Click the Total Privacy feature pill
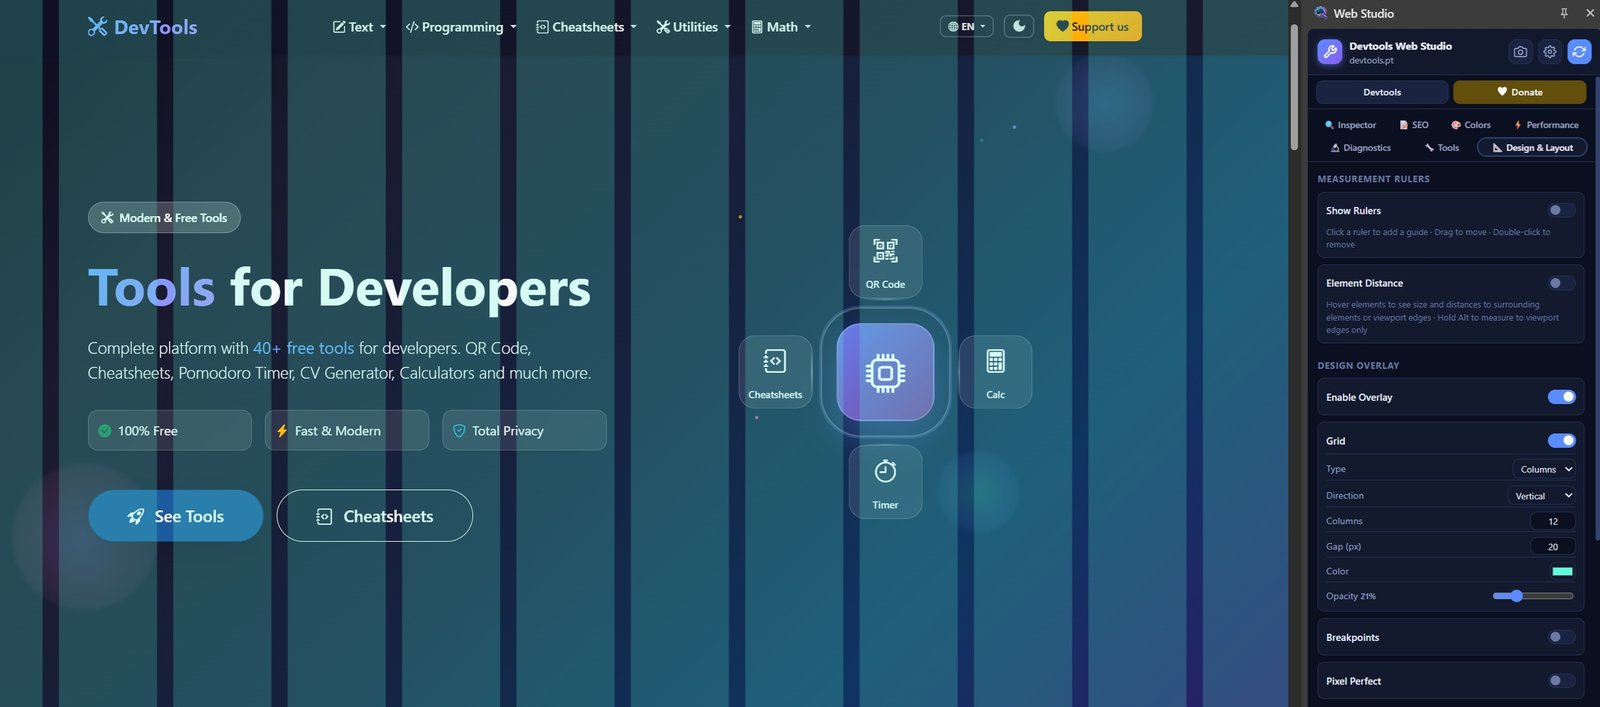Image resolution: width=1600 pixels, height=707 pixels. tap(524, 431)
